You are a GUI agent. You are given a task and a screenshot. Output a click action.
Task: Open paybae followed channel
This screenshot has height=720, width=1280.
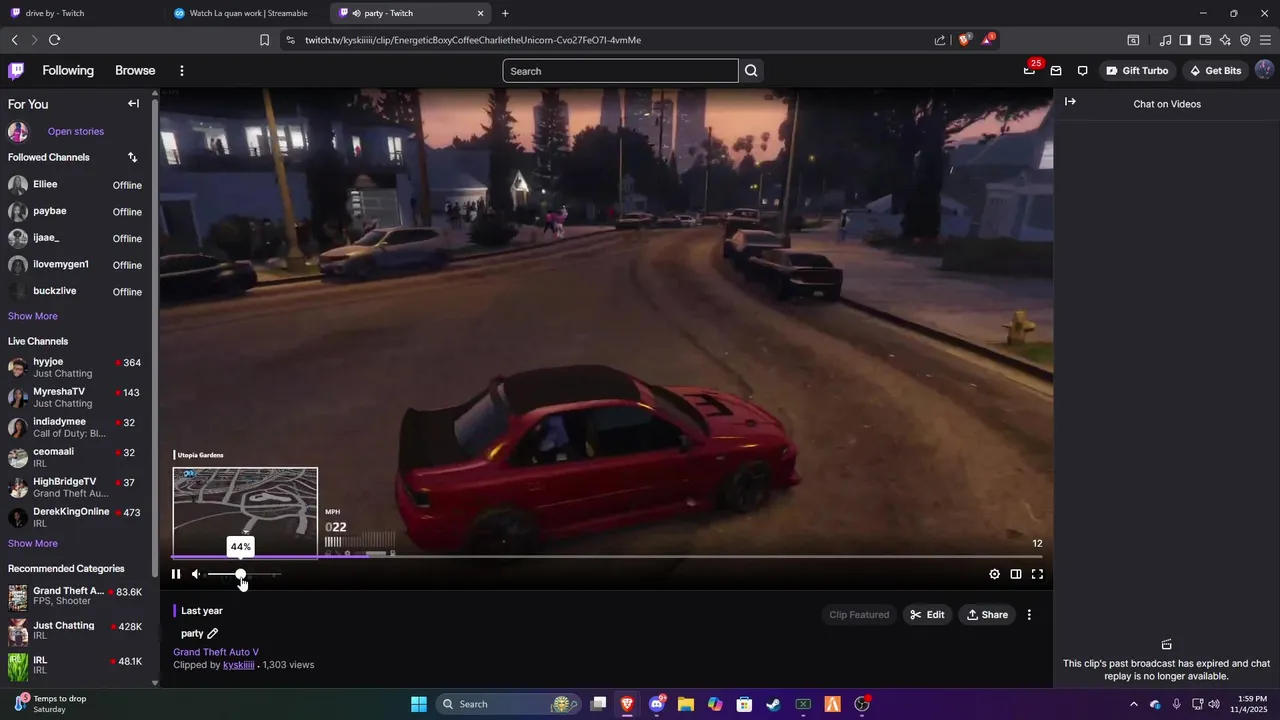tap(76, 212)
